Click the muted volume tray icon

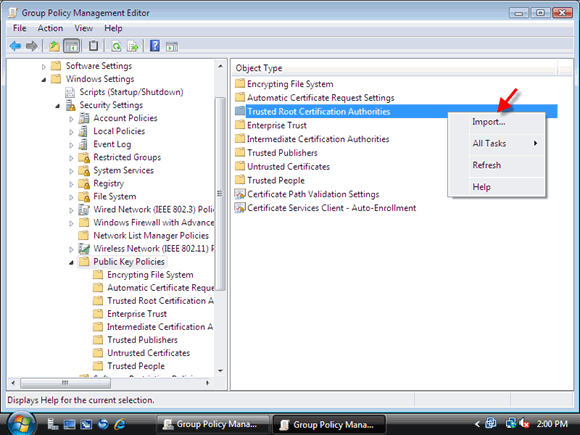pos(525,423)
